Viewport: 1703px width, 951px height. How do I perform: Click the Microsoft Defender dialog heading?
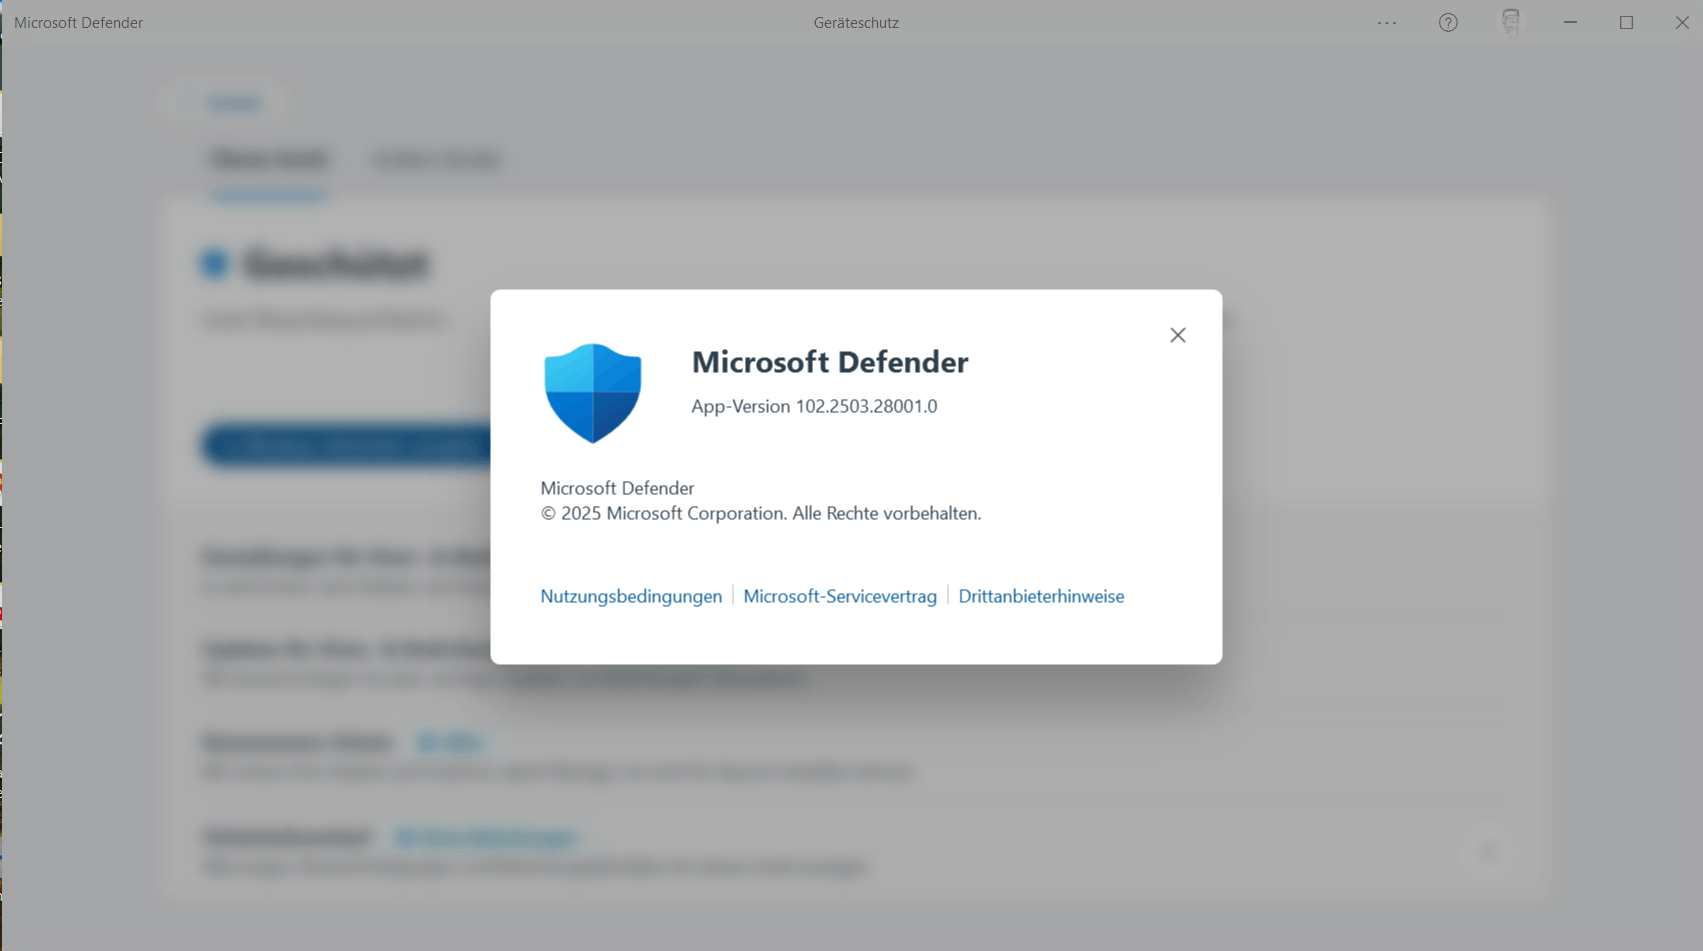tap(830, 362)
